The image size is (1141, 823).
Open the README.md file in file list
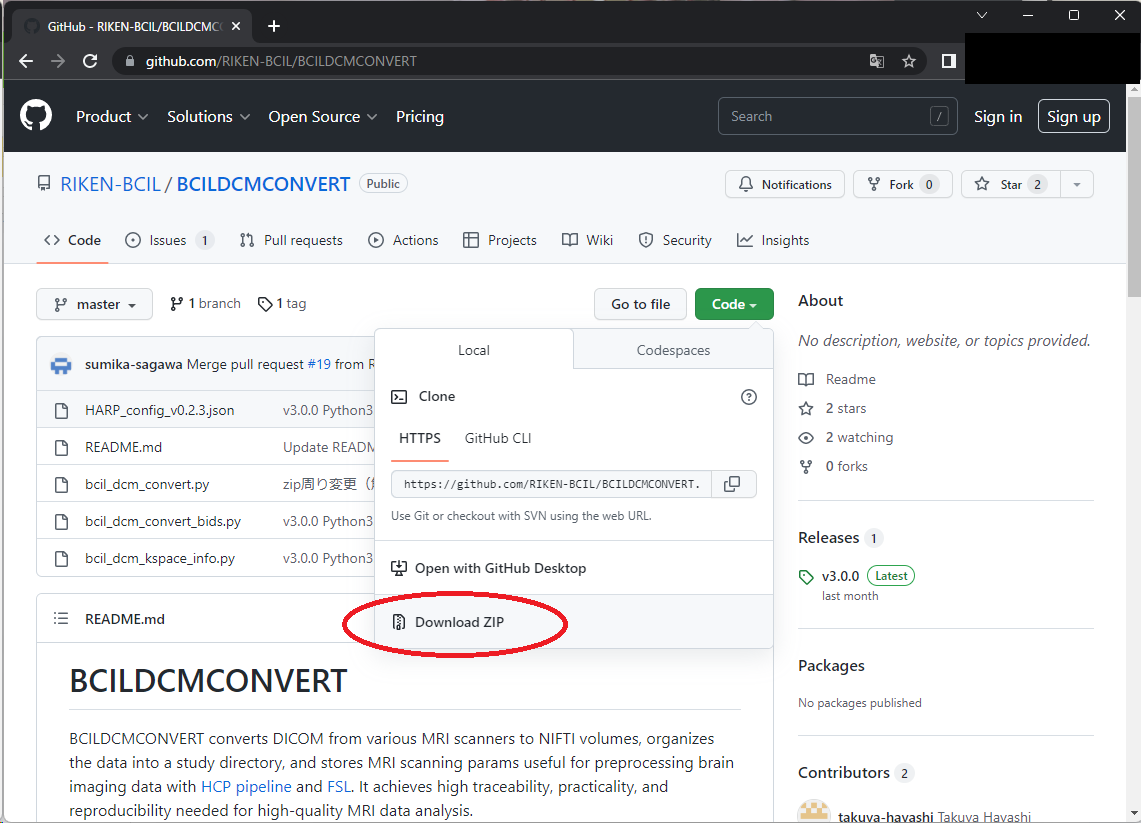pos(124,447)
